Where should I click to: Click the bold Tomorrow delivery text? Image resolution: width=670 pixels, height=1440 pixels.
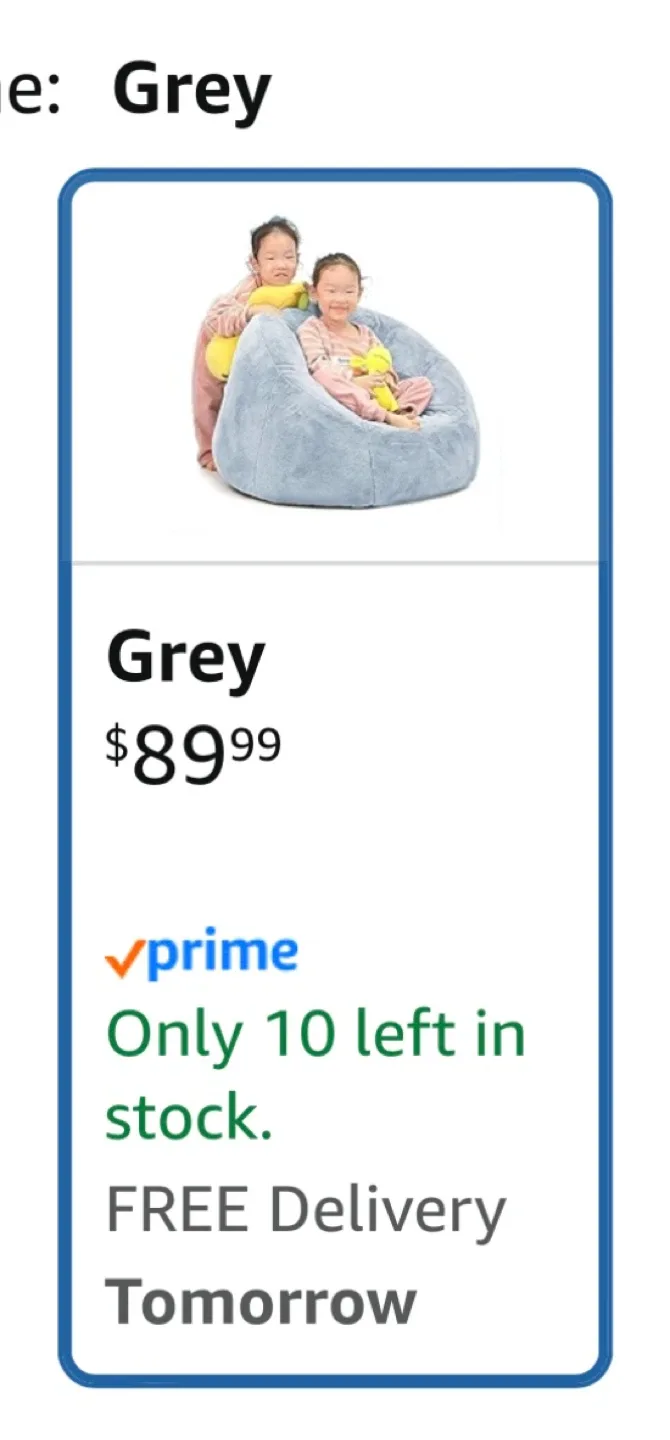(261, 1302)
